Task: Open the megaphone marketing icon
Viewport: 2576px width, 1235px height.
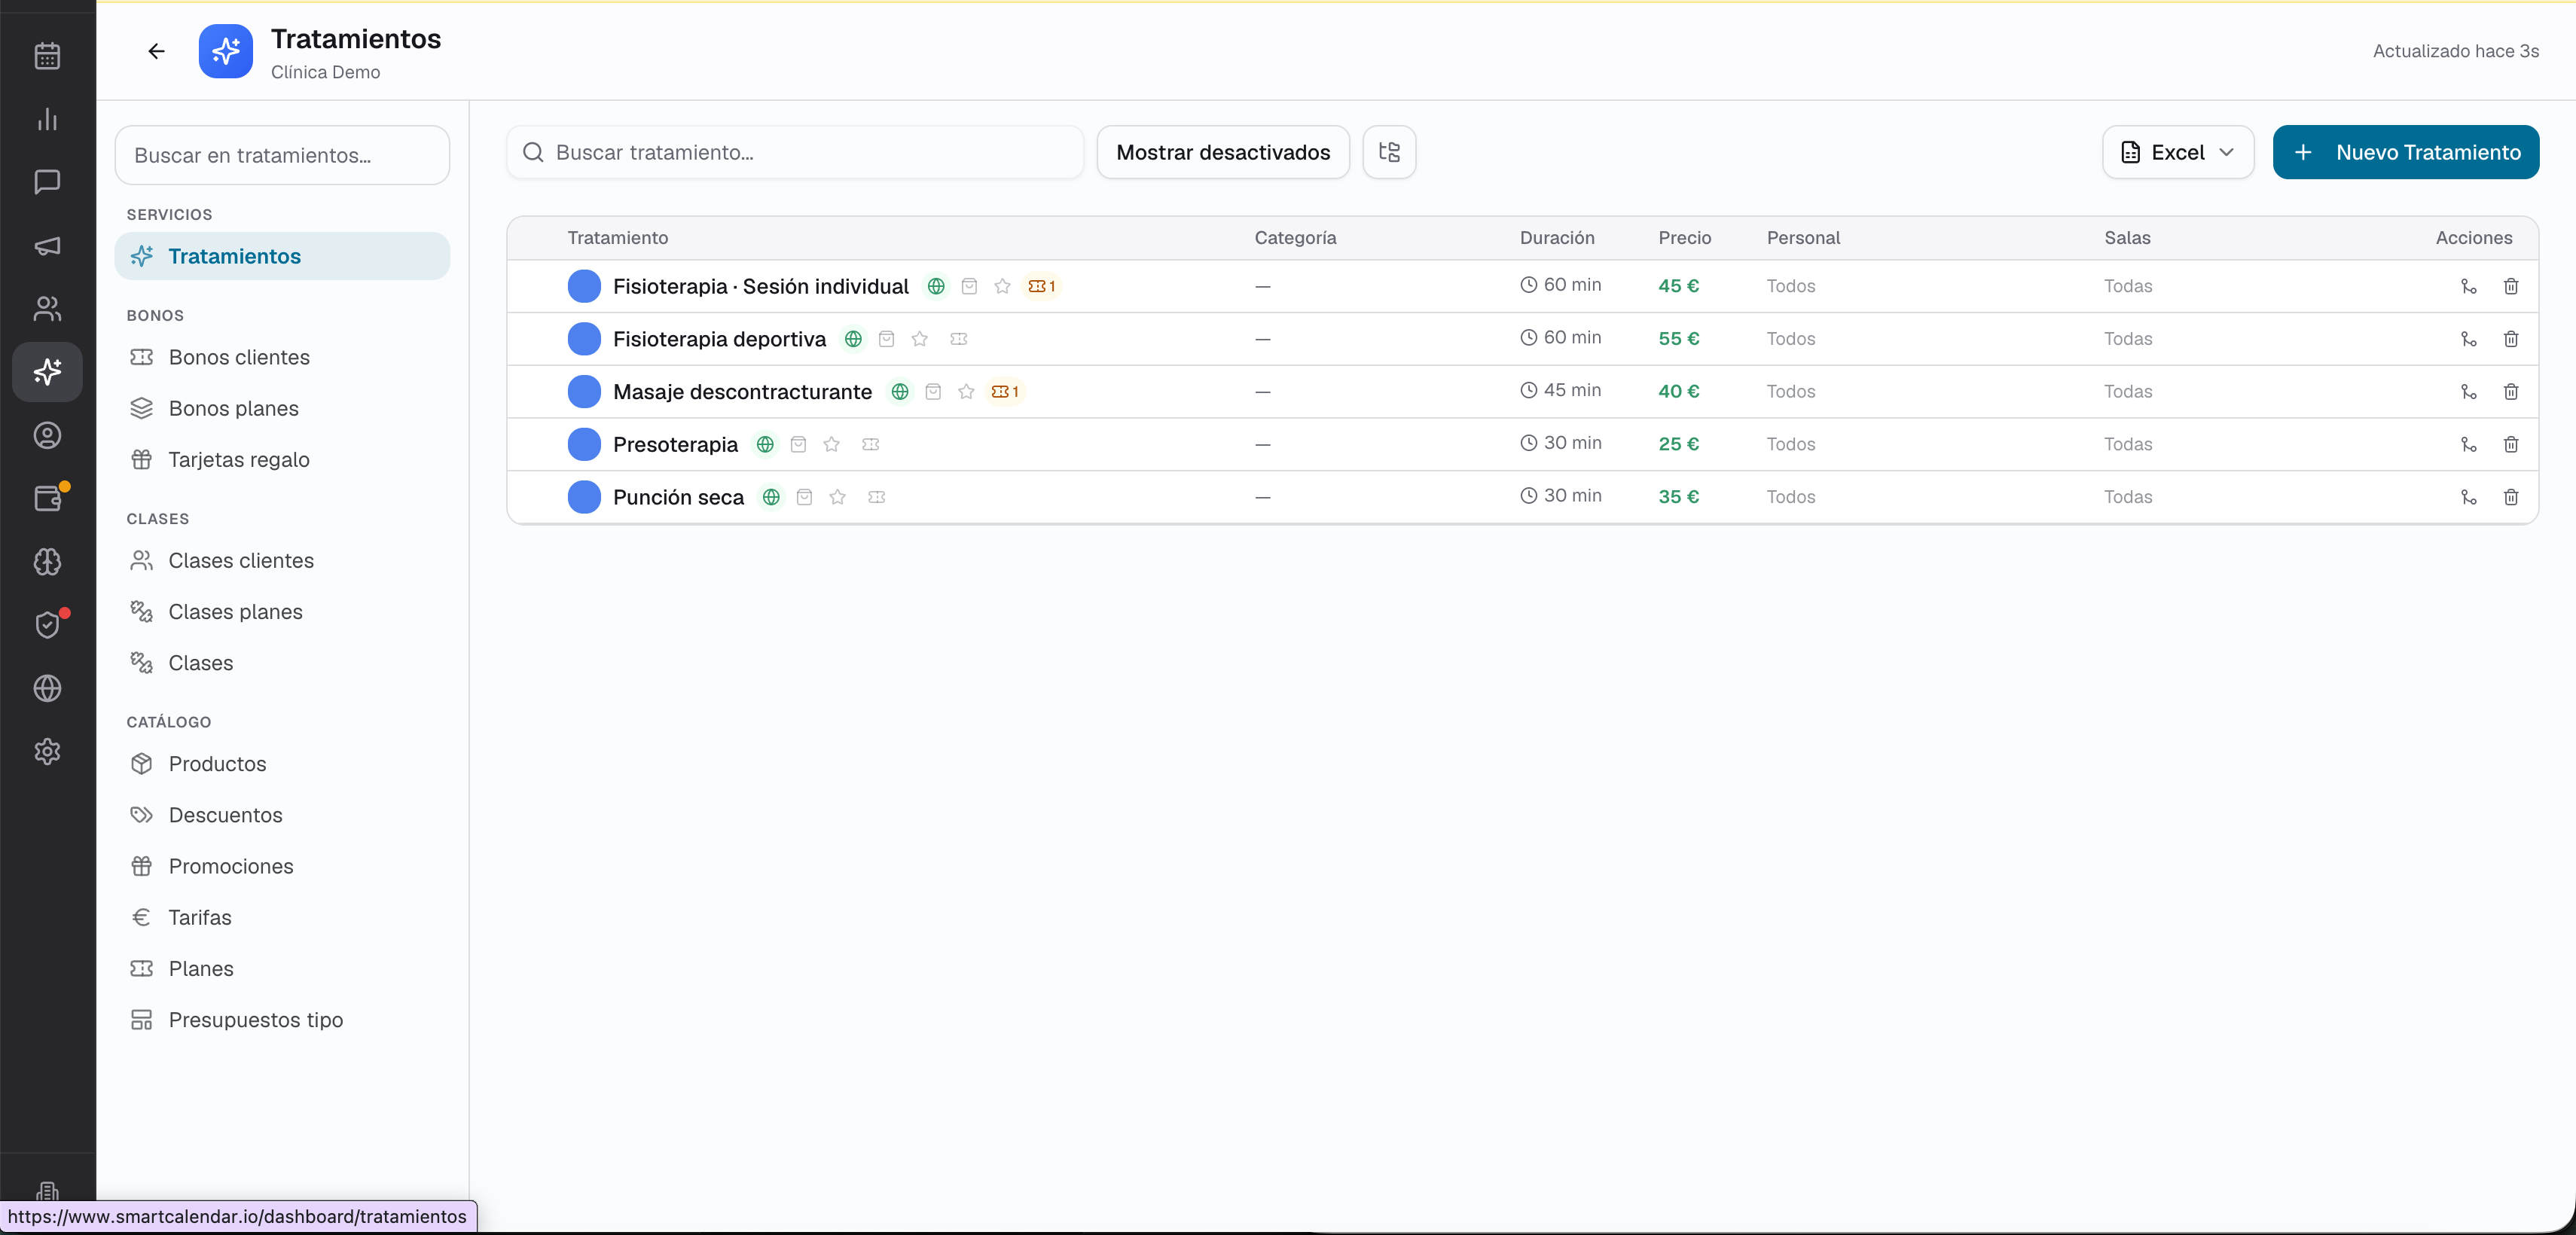Action: tap(47, 245)
